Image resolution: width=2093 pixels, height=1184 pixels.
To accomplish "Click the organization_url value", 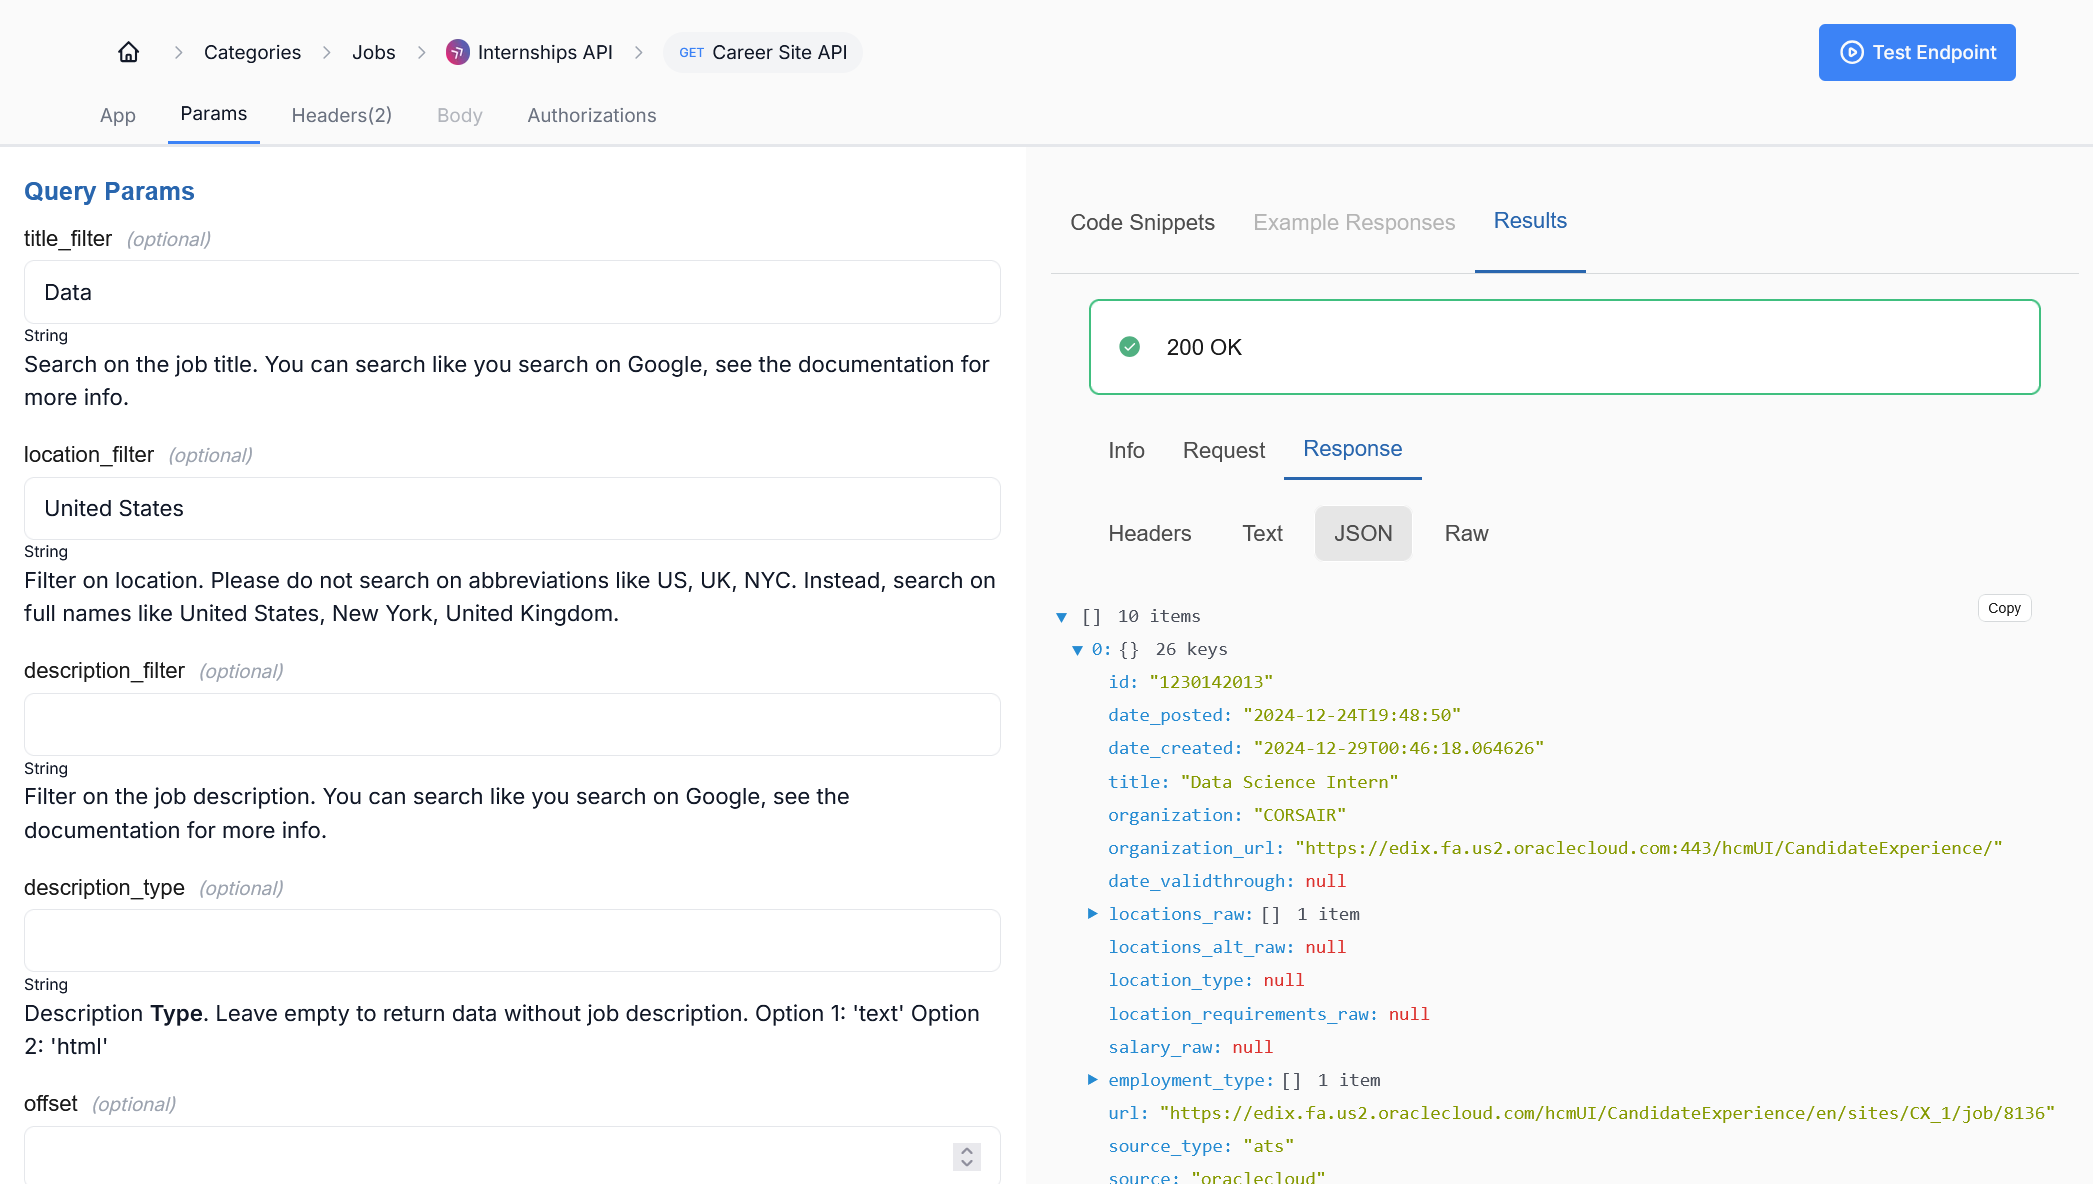I will click(1649, 848).
